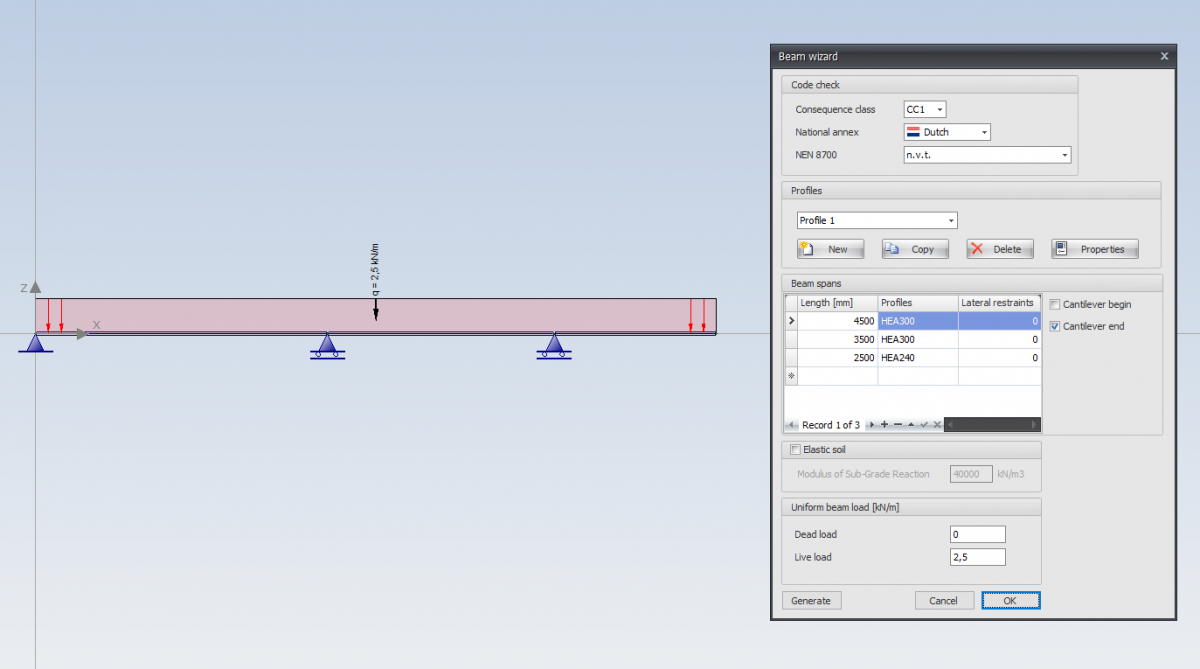Click the first pin support at beam start

37,344
